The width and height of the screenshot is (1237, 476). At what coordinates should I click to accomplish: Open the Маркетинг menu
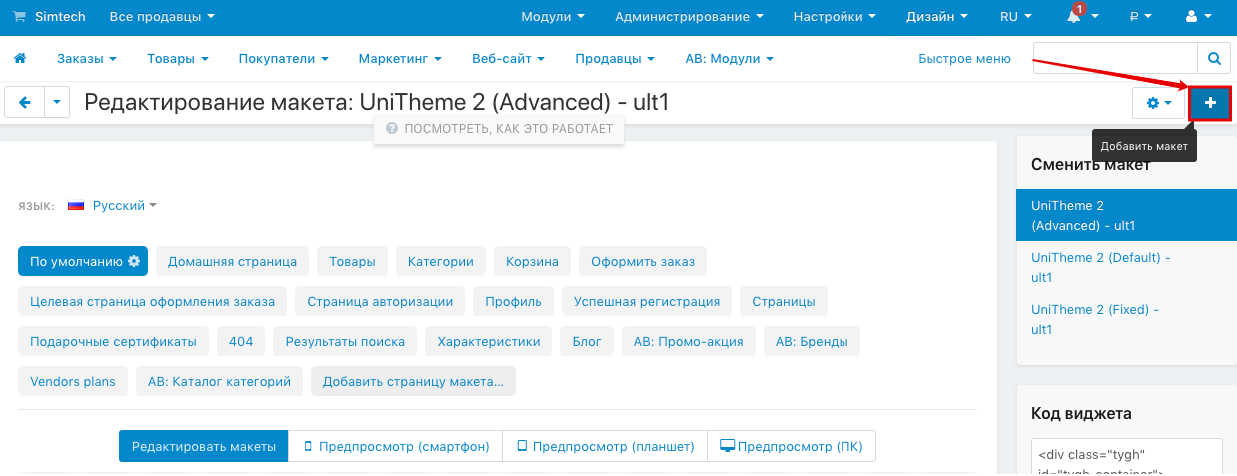pos(400,59)
